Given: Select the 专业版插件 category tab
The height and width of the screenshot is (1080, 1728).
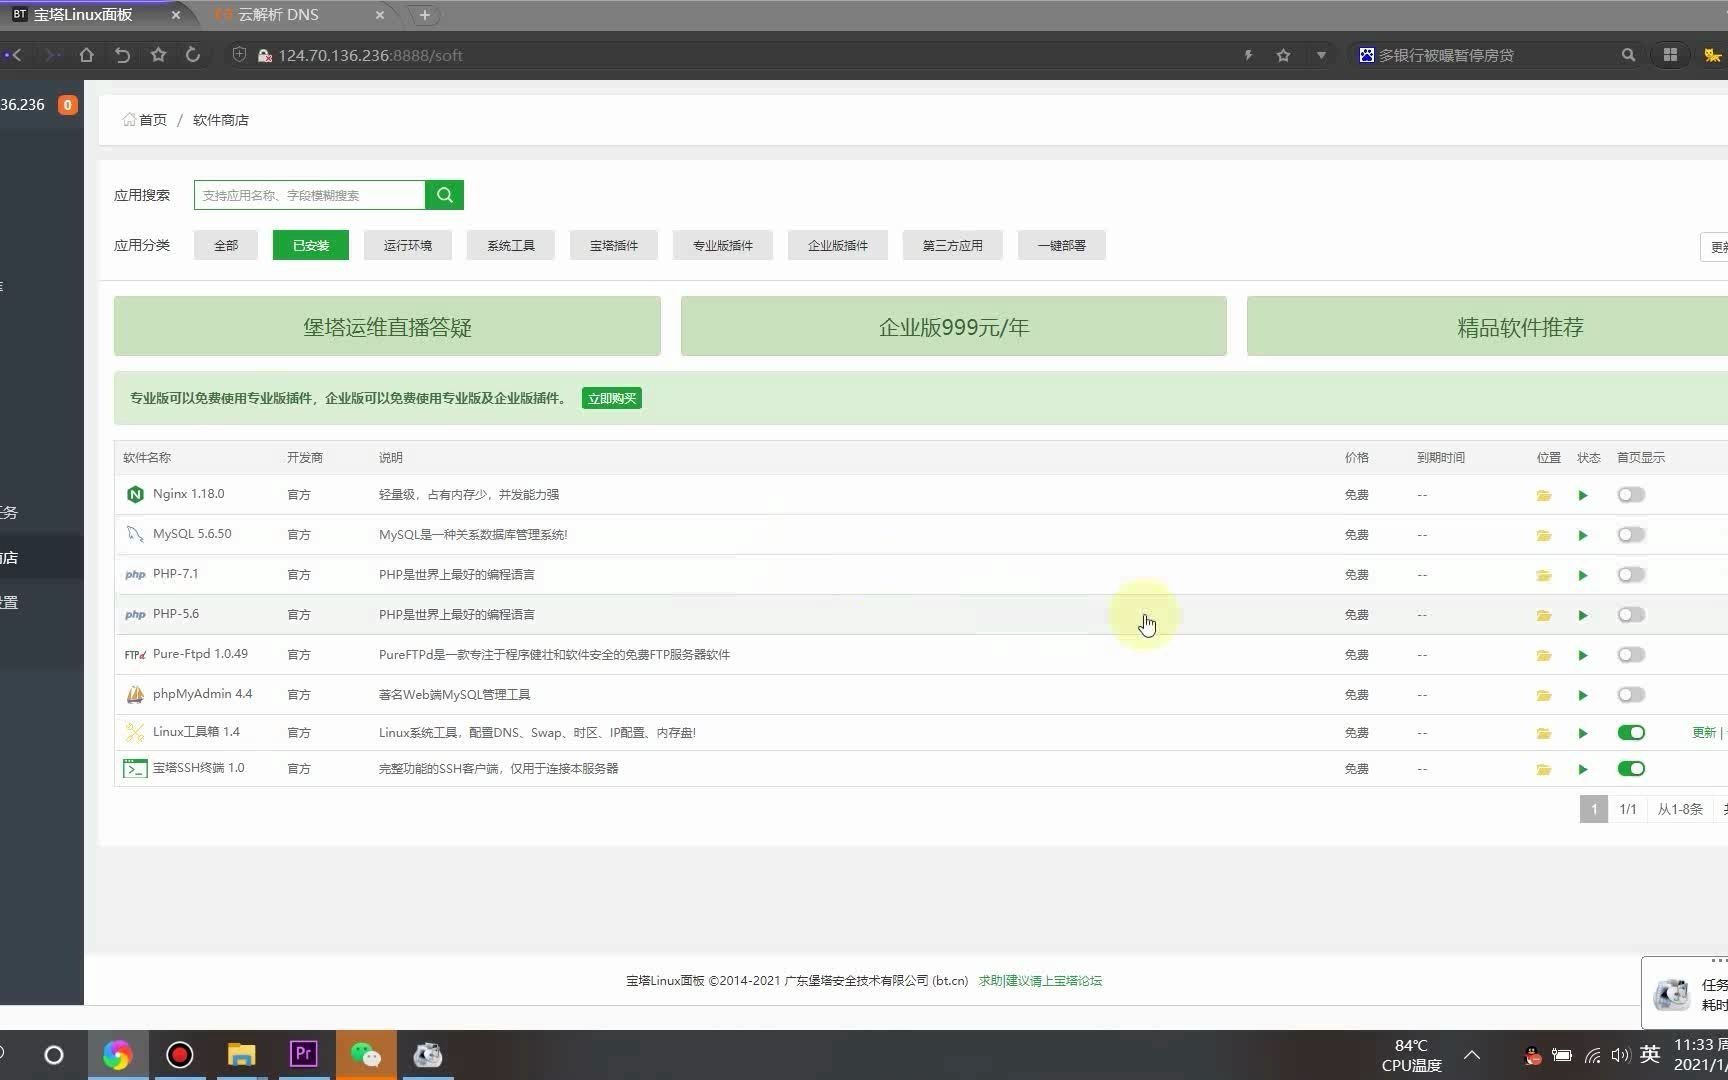Looking at the screenshot, I should 723,245.
